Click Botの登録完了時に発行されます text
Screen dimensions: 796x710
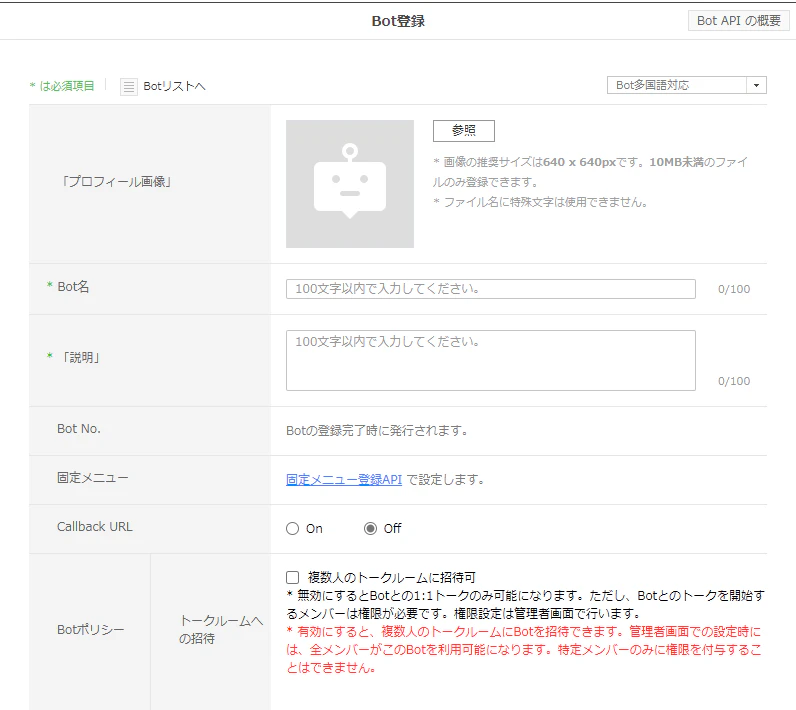click(x=377, y=431)
